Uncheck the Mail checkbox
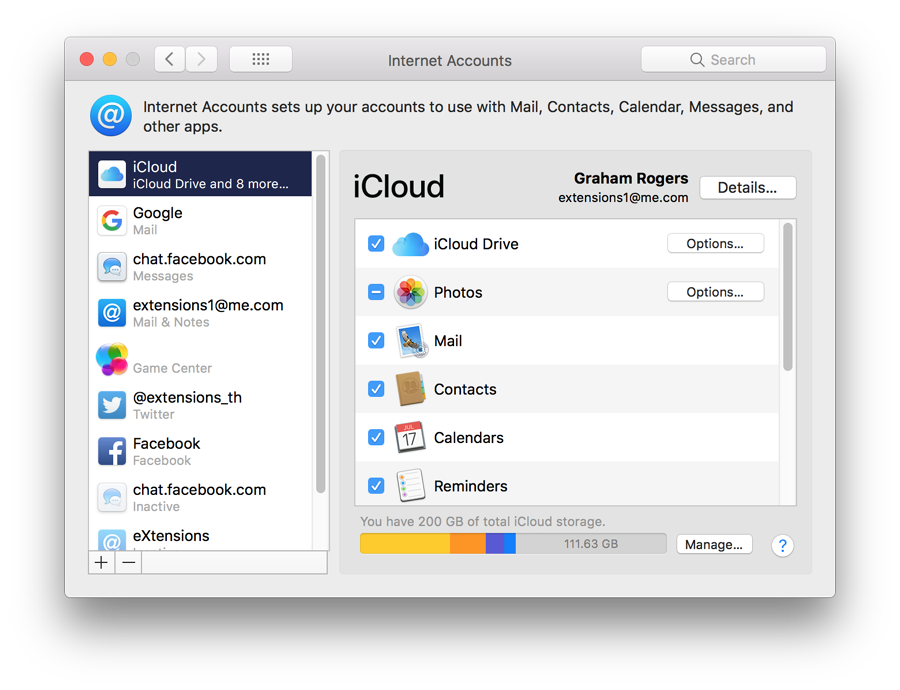 pyautogui.click(x=376, y=341)
